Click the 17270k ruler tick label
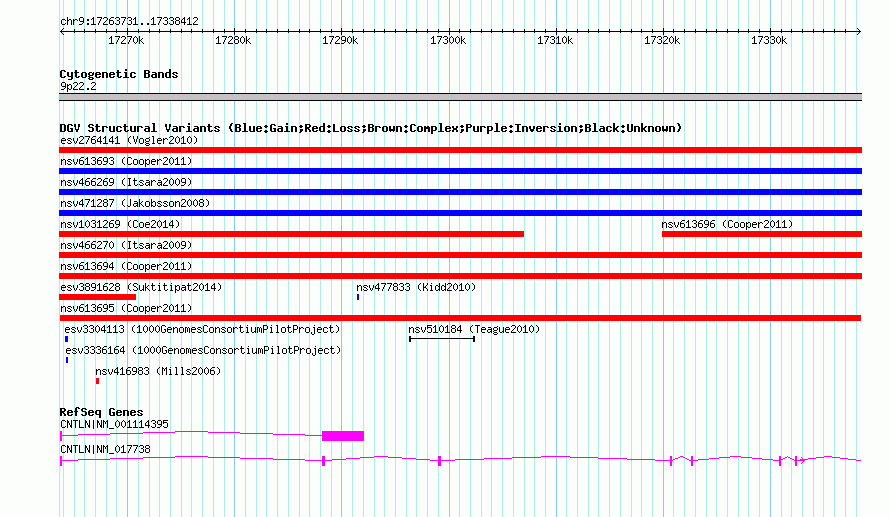This screenshot has height=517, width=890. tap(126, 40)
